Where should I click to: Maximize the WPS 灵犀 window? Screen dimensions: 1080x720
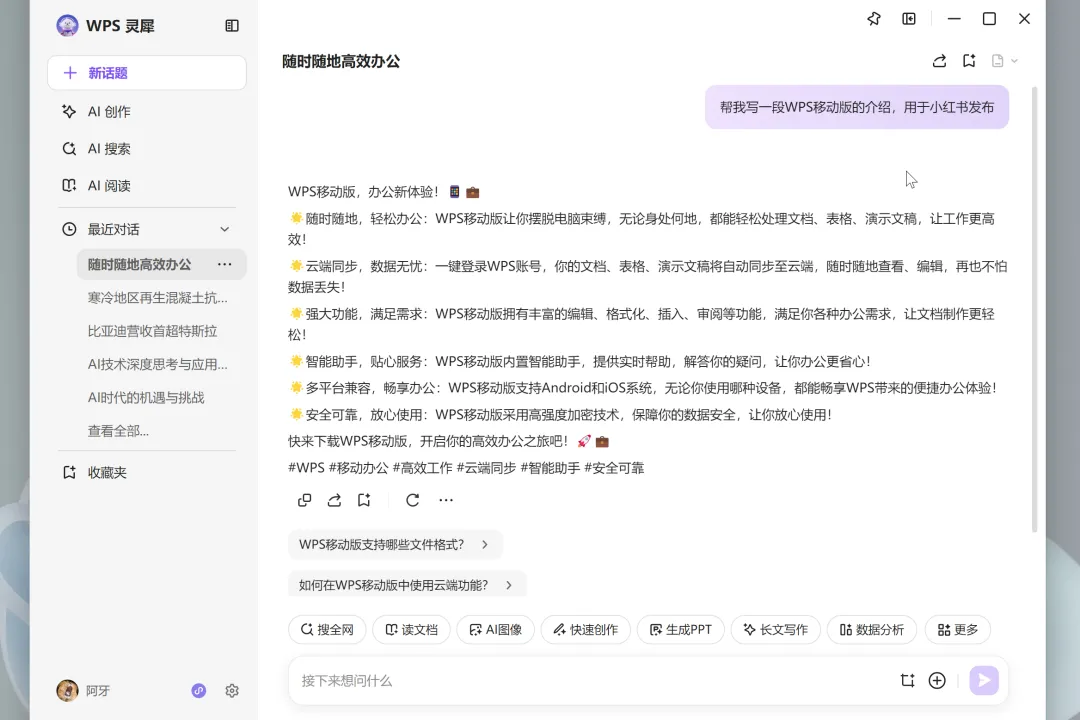point(989,19)
